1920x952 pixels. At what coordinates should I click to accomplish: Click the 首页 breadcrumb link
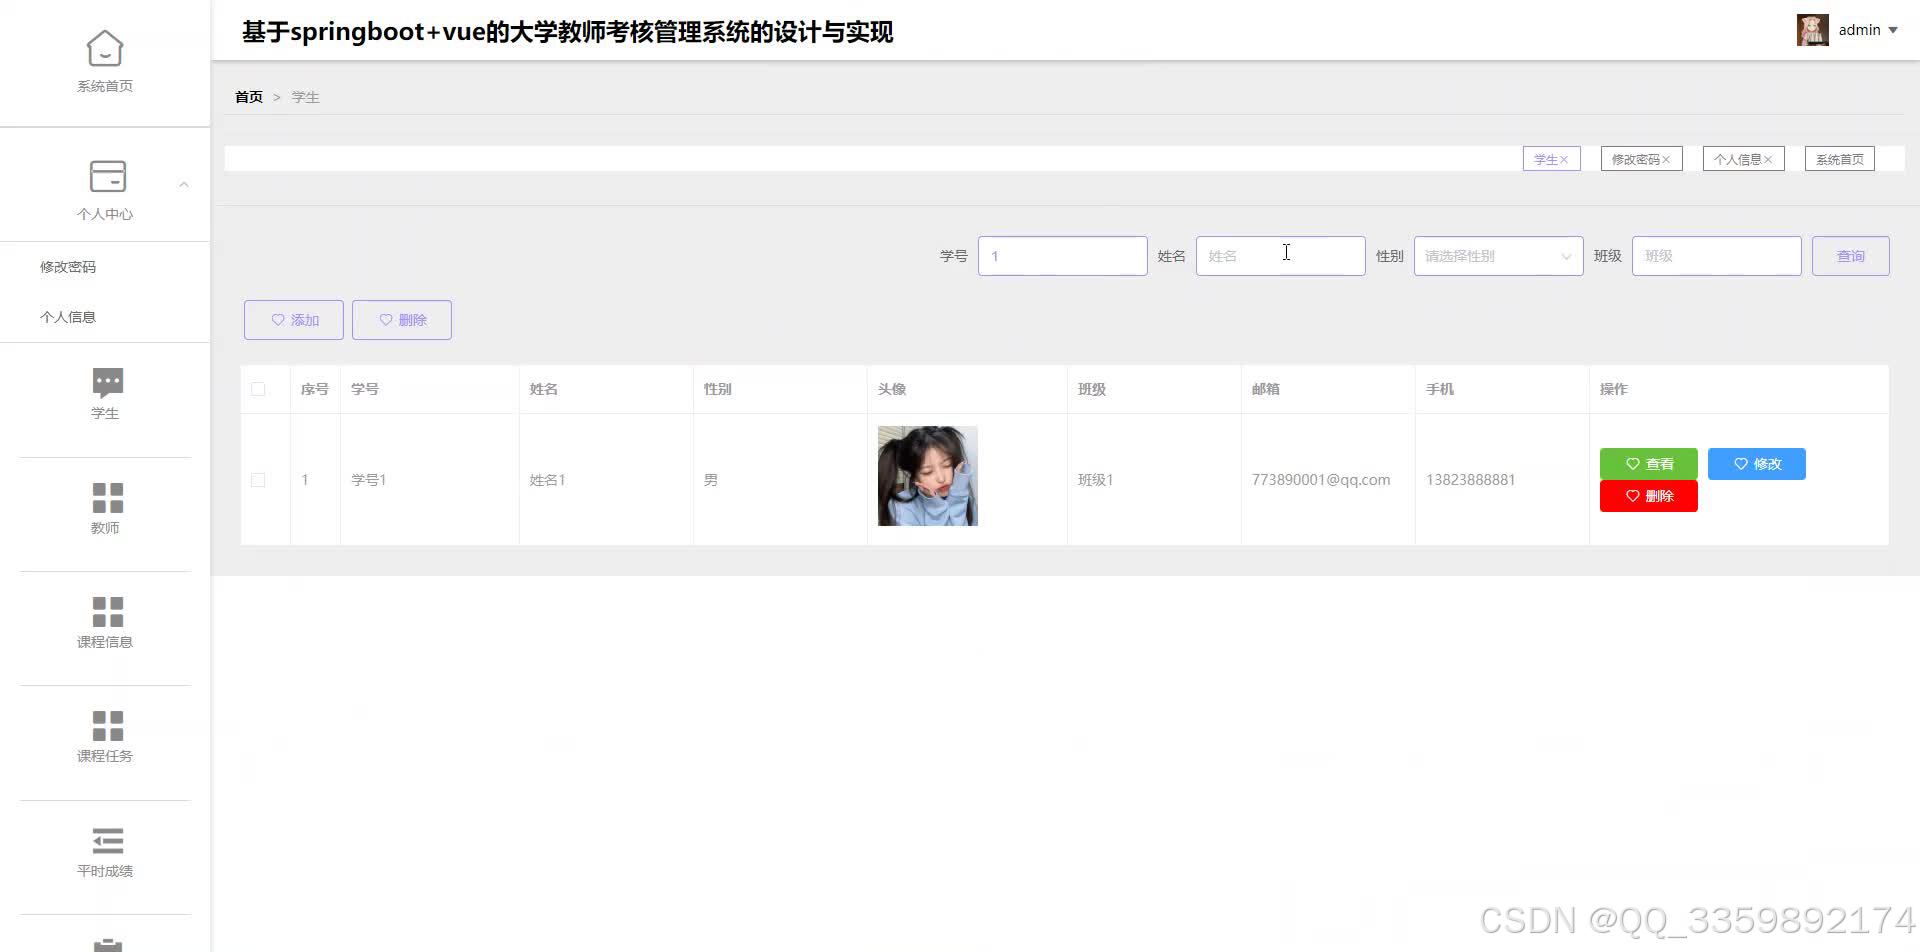click(x=249, y=97)
